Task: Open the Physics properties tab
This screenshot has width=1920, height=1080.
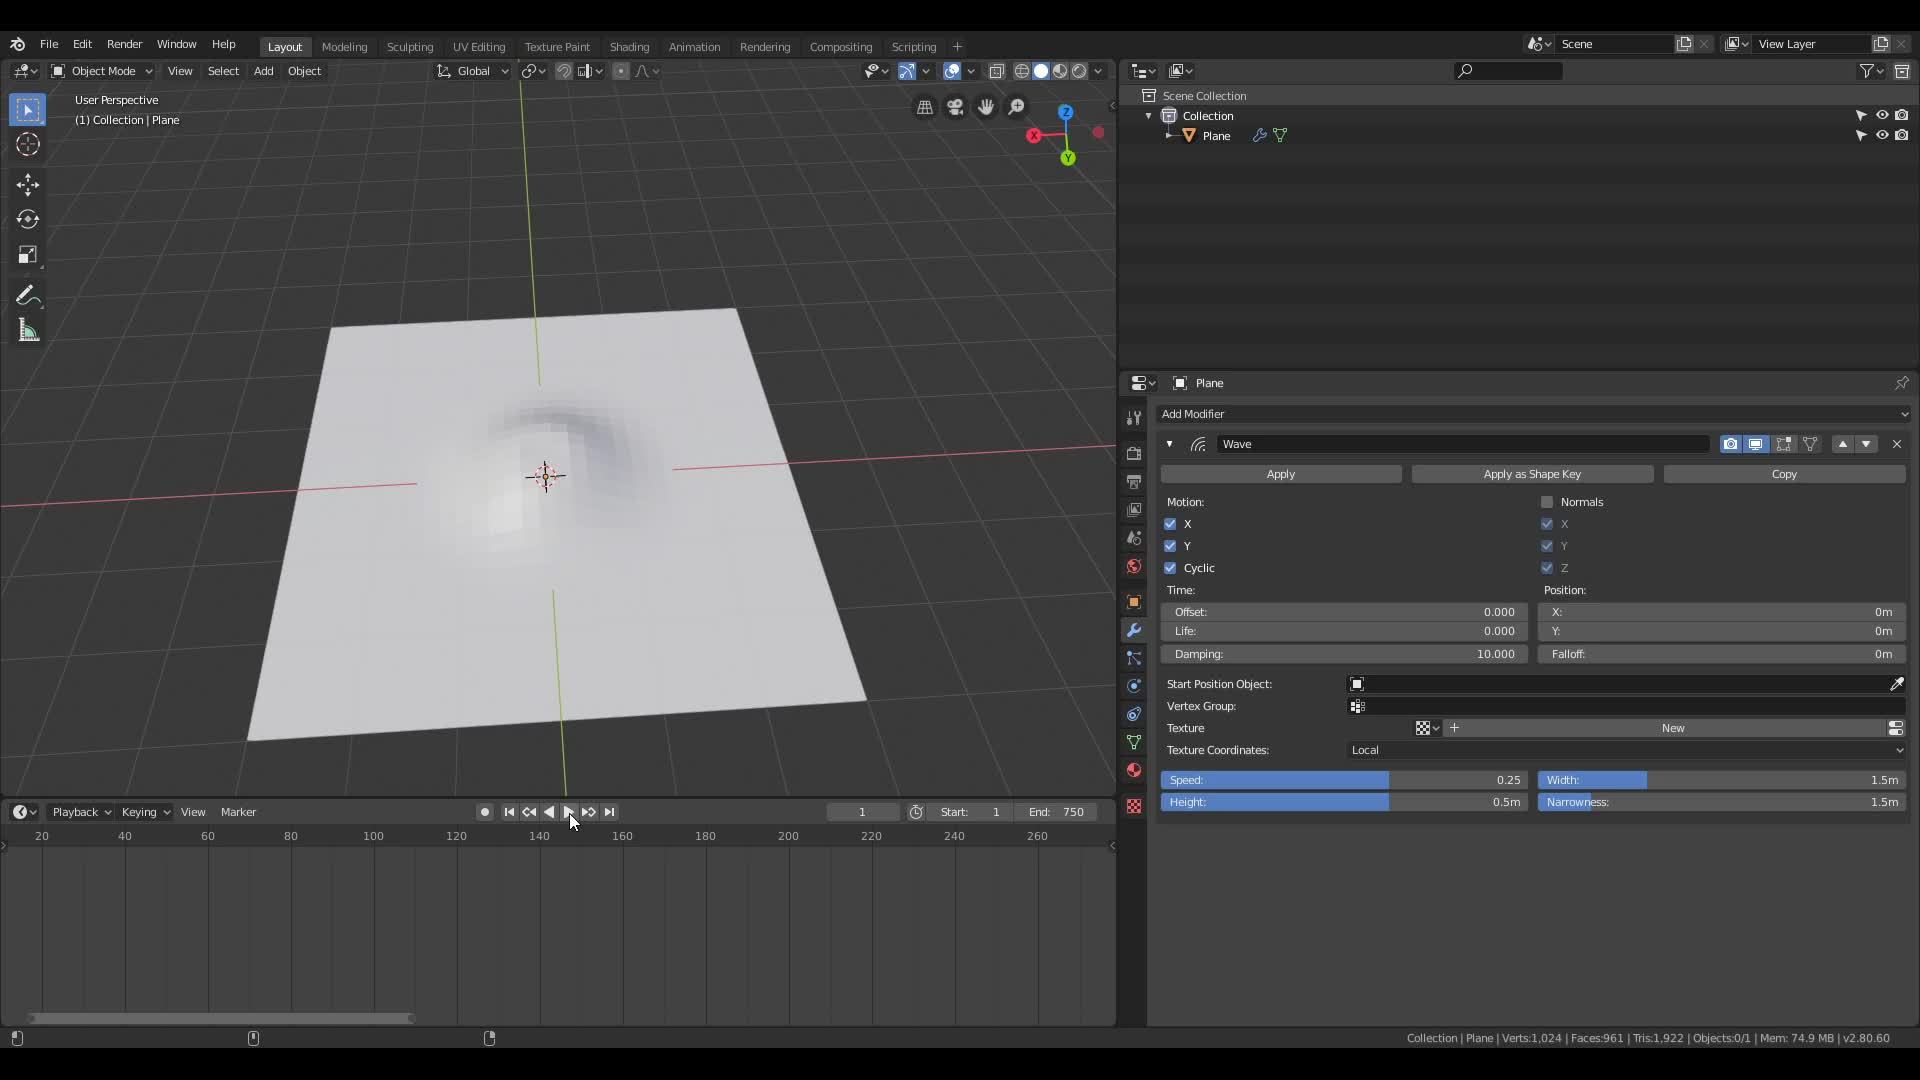Action: (x=1133, y=686)
